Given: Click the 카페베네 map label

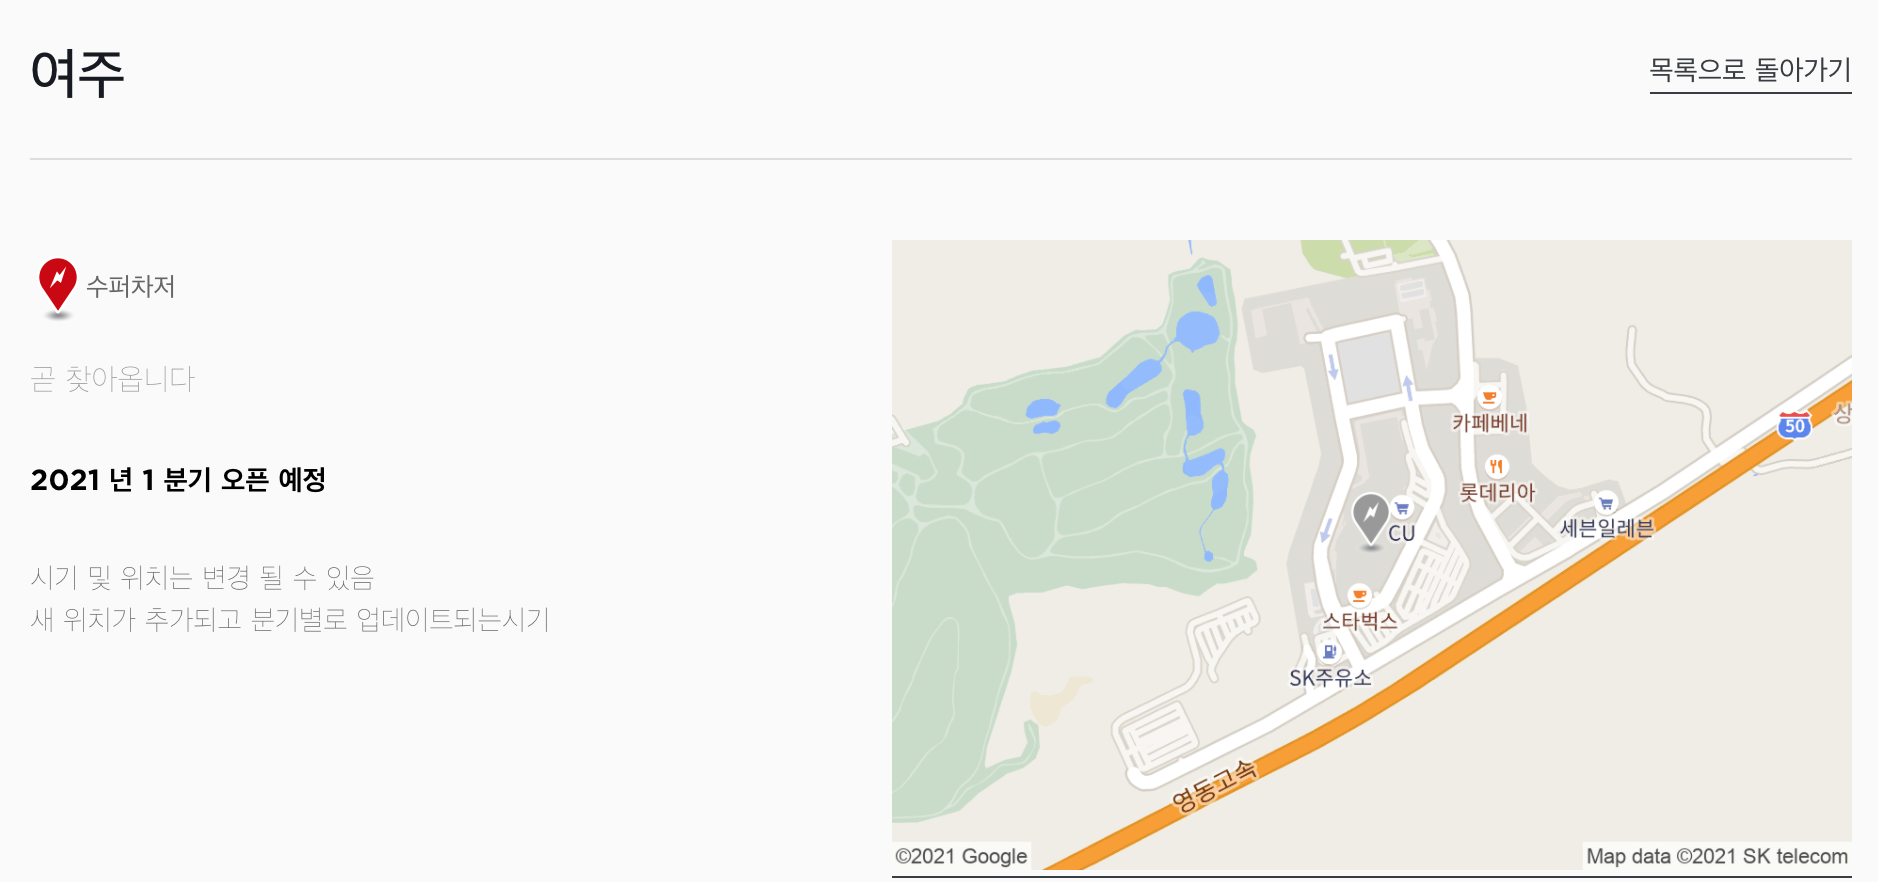Looking at the screenshot, I should [x=1490, y=423].
